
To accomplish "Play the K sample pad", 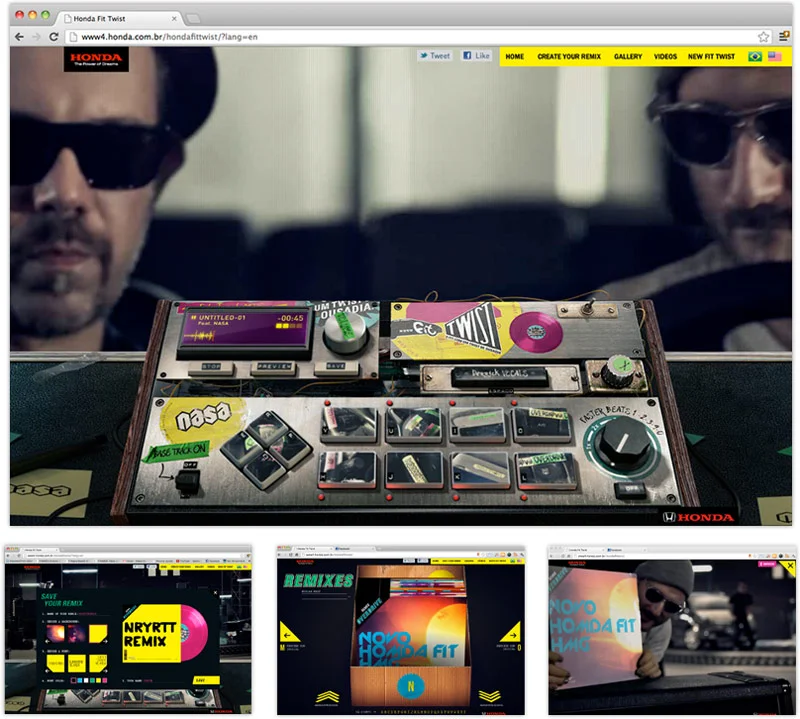I will click(480, 470).
